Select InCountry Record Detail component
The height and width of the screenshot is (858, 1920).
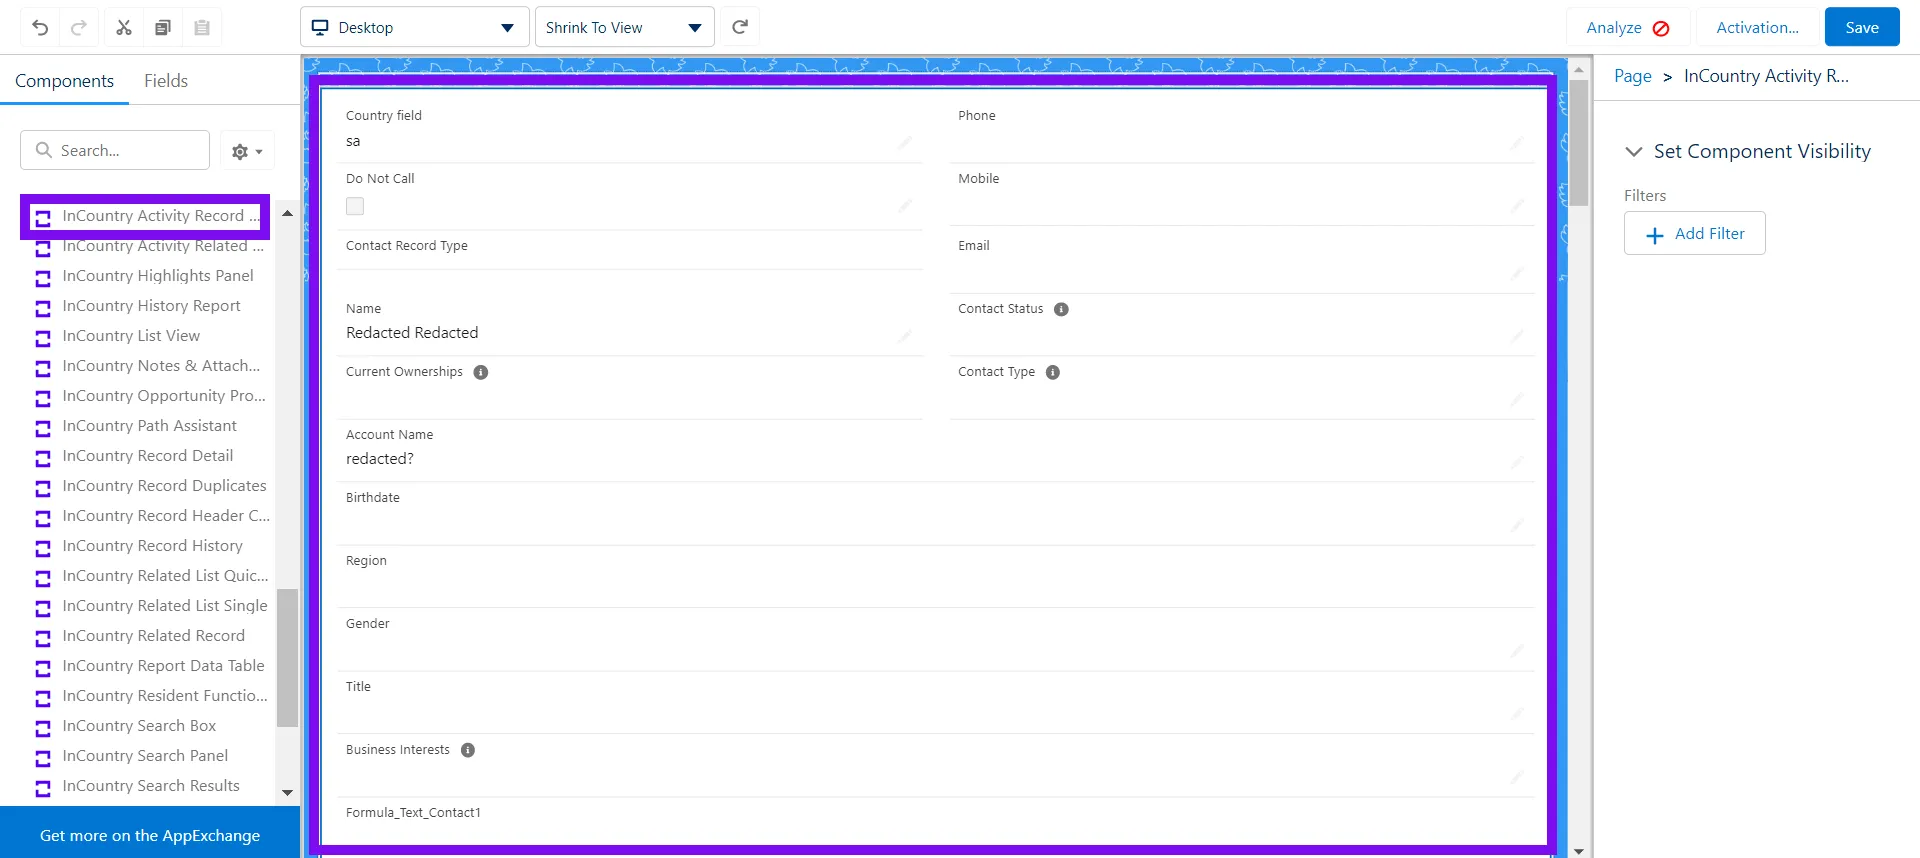147,456
